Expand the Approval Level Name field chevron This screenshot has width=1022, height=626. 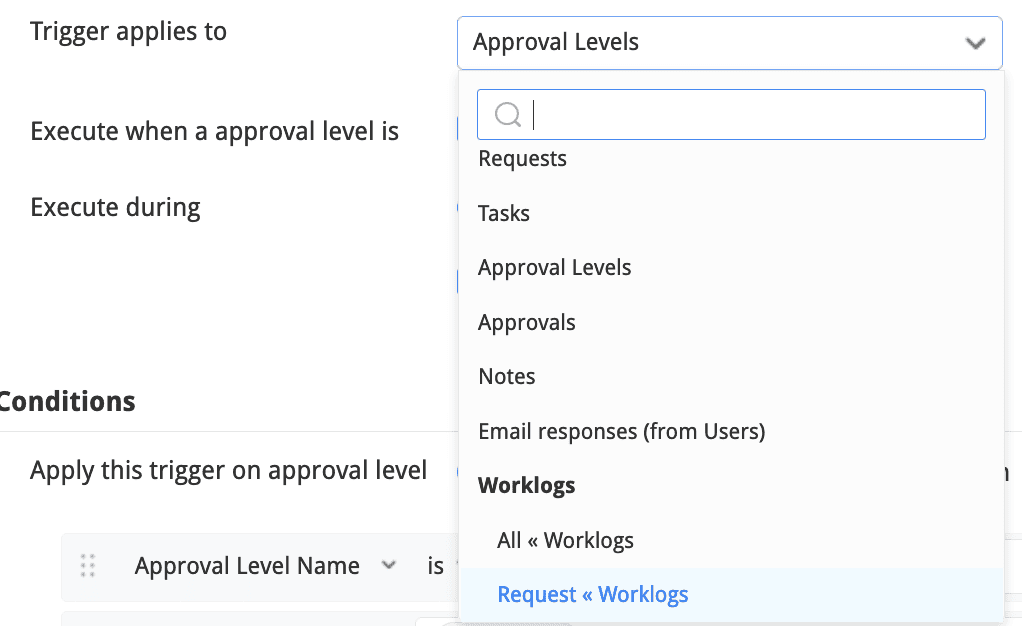point(389,565)
